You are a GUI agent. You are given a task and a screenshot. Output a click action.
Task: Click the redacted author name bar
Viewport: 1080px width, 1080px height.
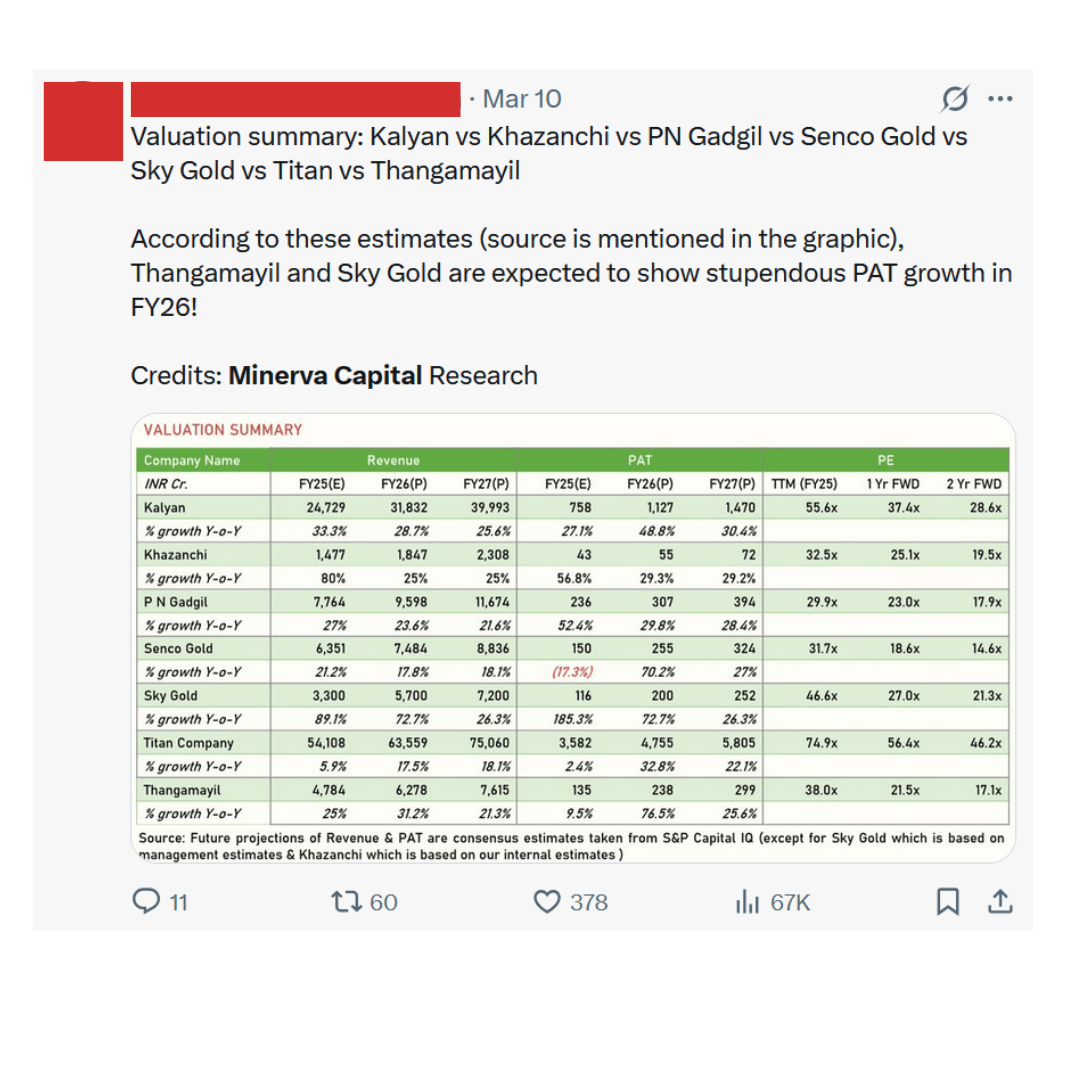click(295, 99)
